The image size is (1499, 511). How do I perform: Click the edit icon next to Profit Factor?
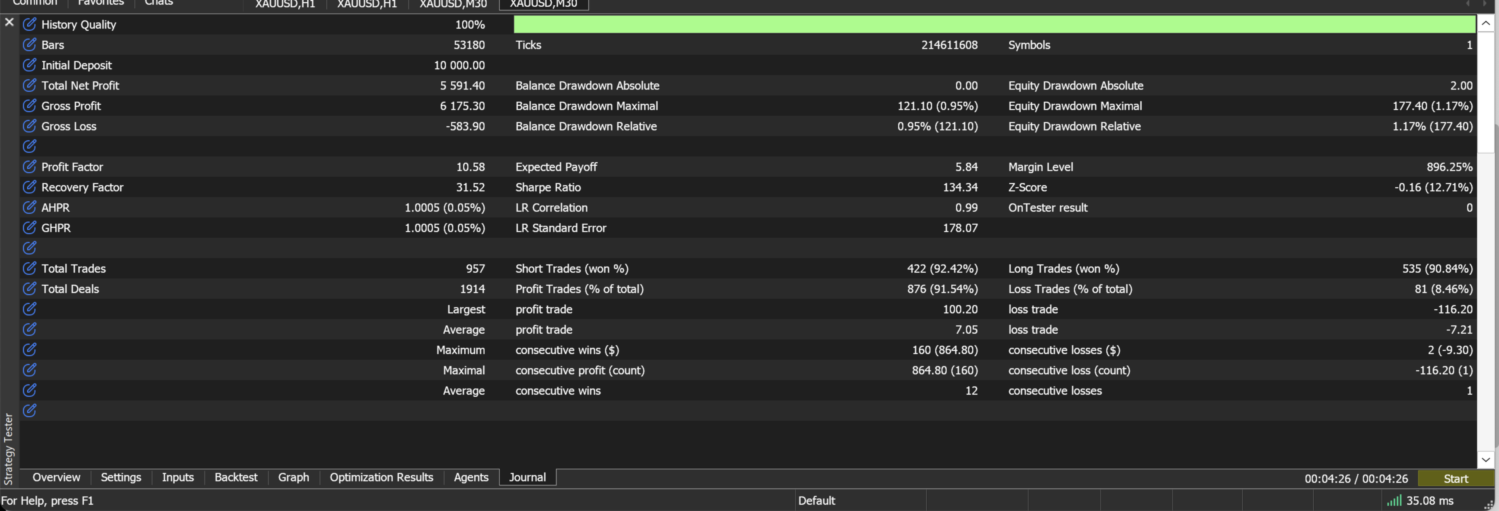pos(29,167)
